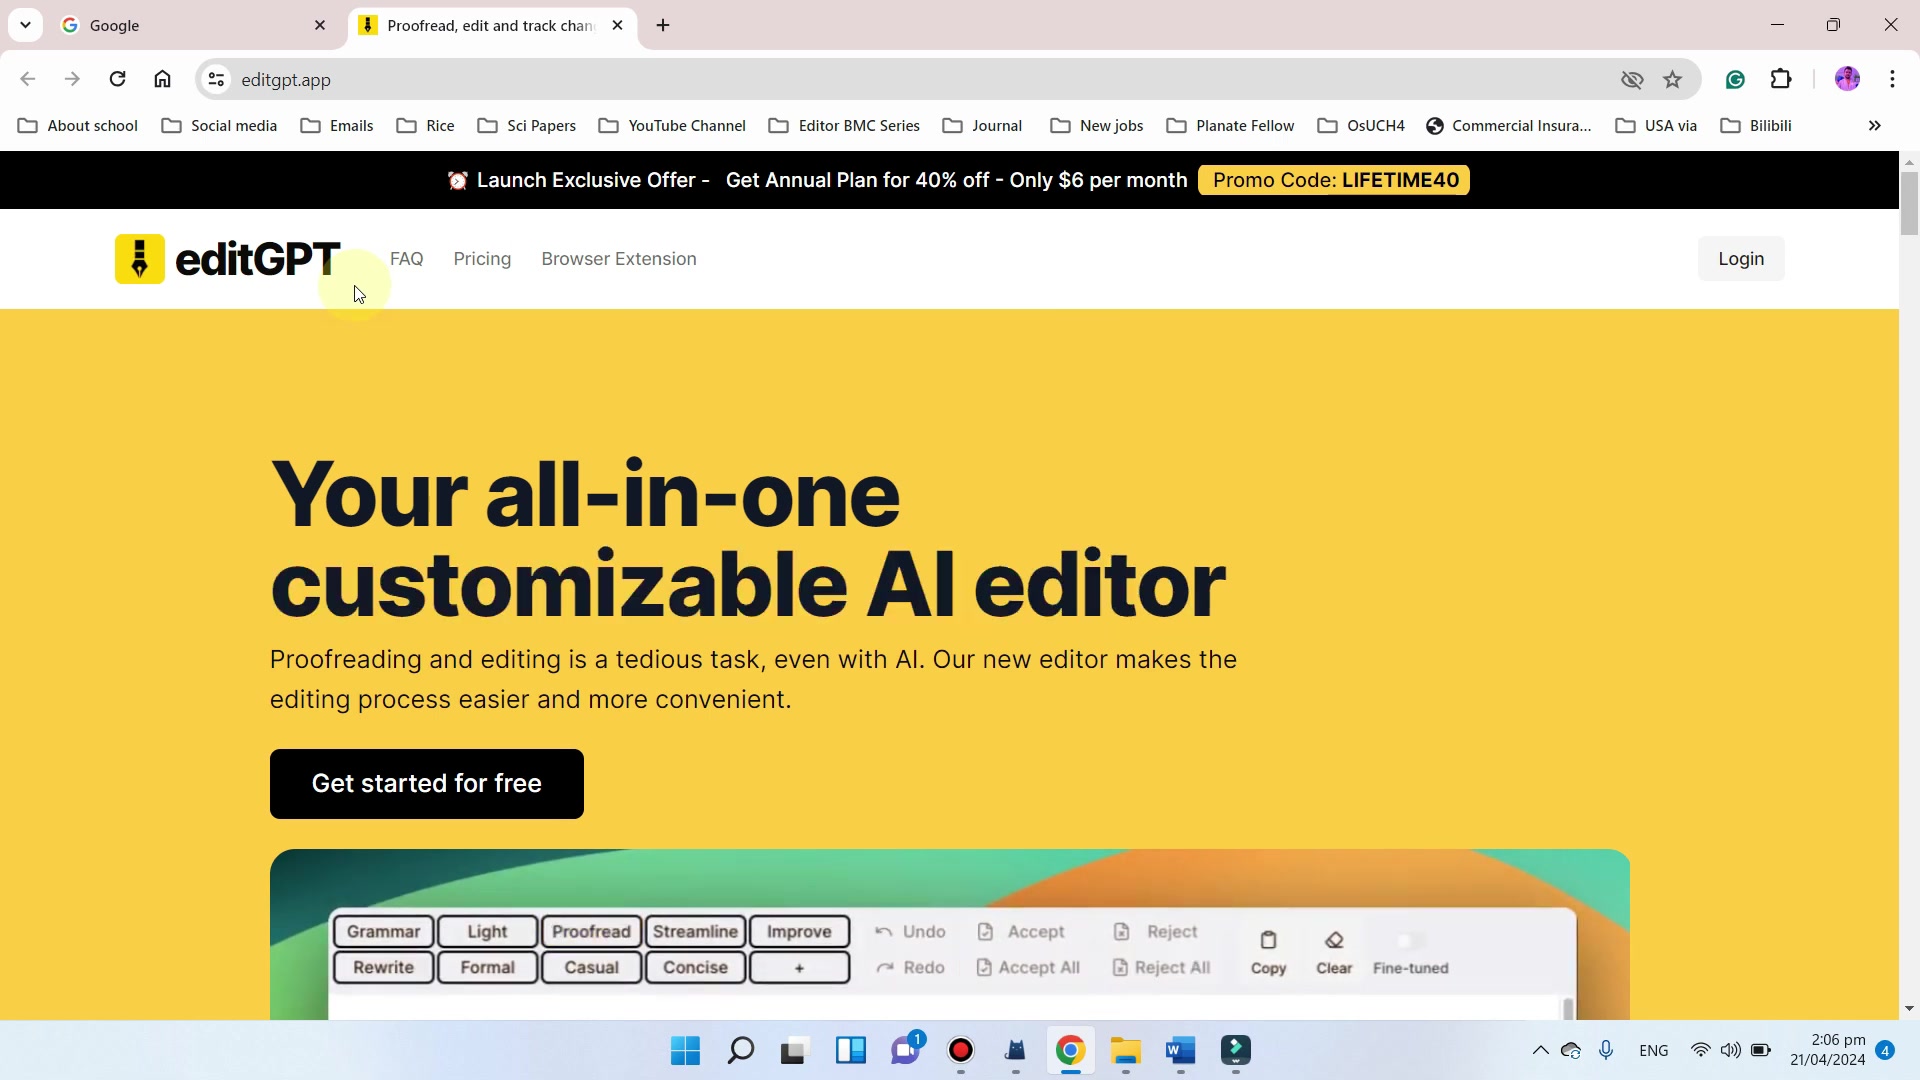Click Accept in editor preview
This screenshot has height=1080, width=1920.
(x=1021, y=932)
